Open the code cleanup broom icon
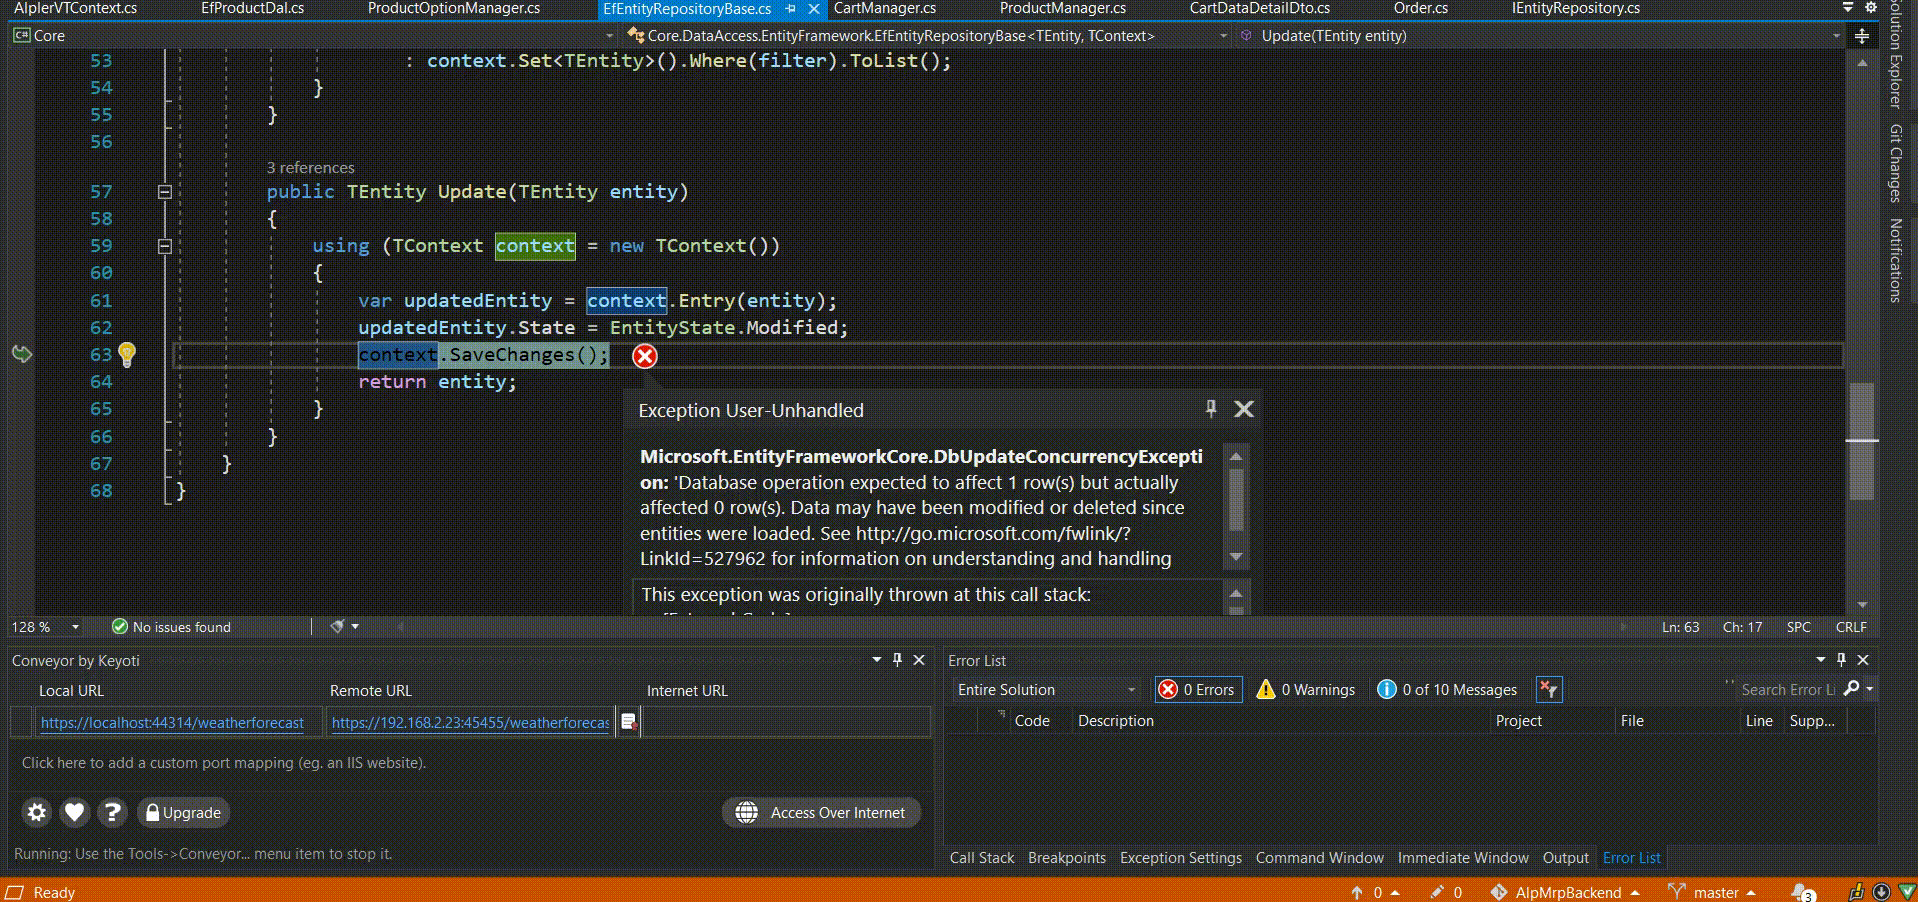Viewport: 1918px width, 902px height. (337, 627)
